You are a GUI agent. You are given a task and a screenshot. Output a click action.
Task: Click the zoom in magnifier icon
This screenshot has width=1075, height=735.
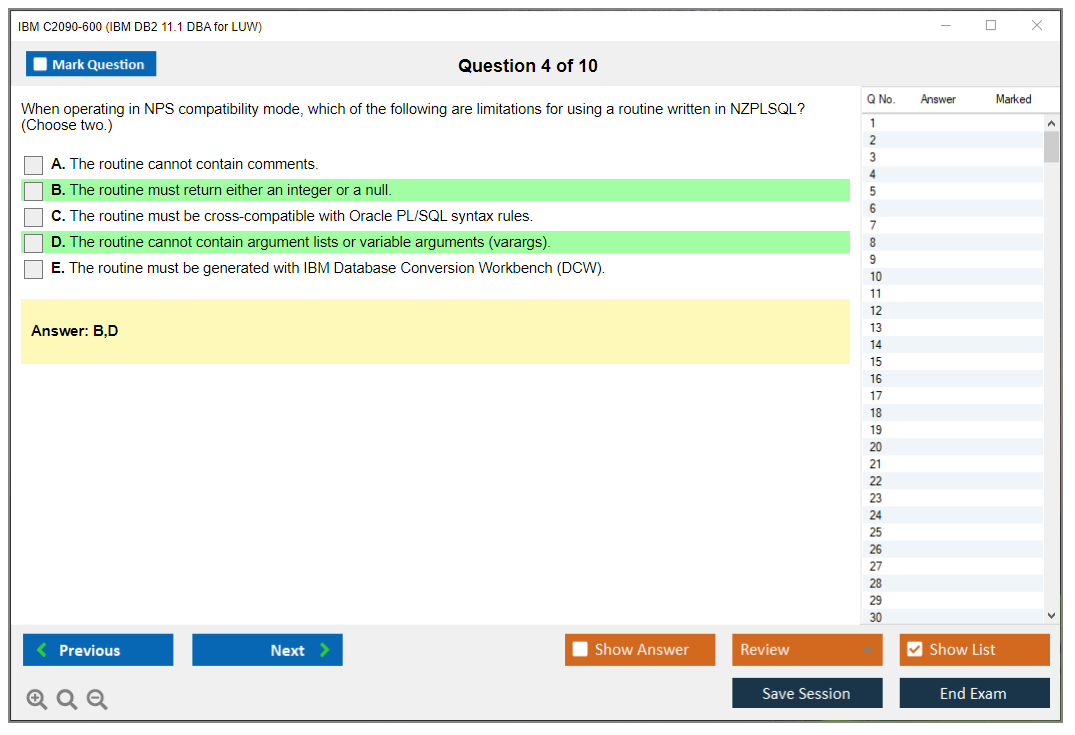(37, 700)
